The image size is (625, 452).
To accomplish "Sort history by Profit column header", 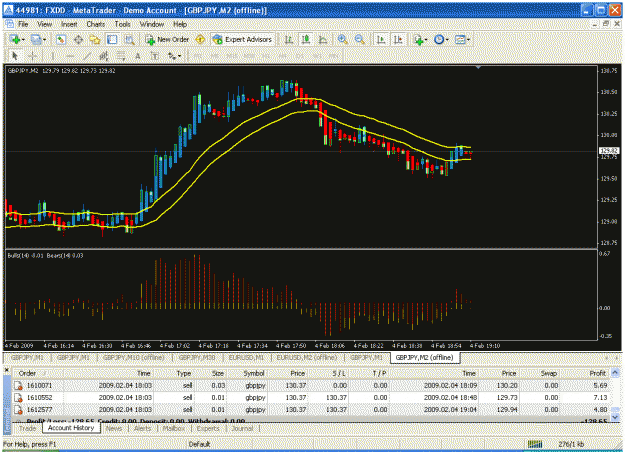I will (597, 373).
